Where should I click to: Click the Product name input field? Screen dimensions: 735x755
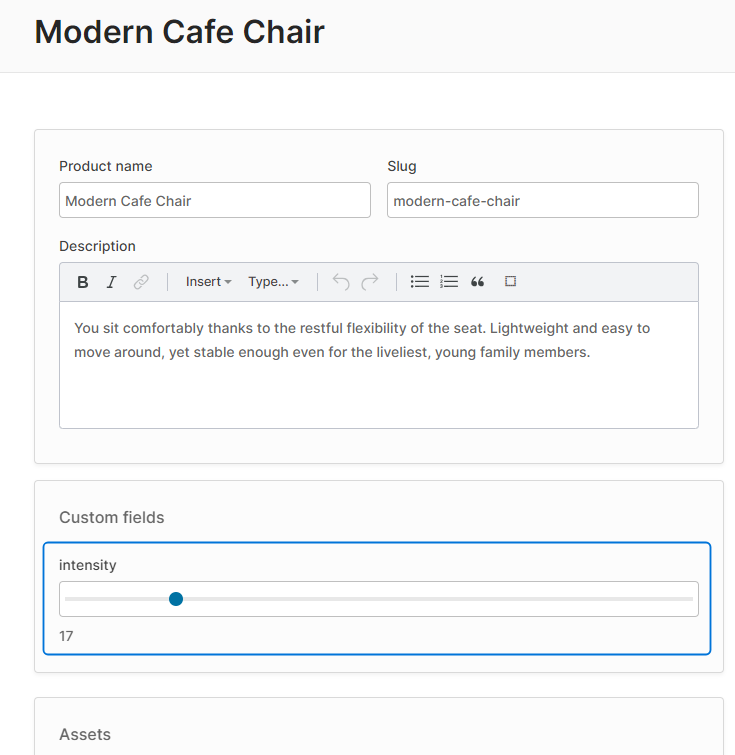(x=214, y=200)
